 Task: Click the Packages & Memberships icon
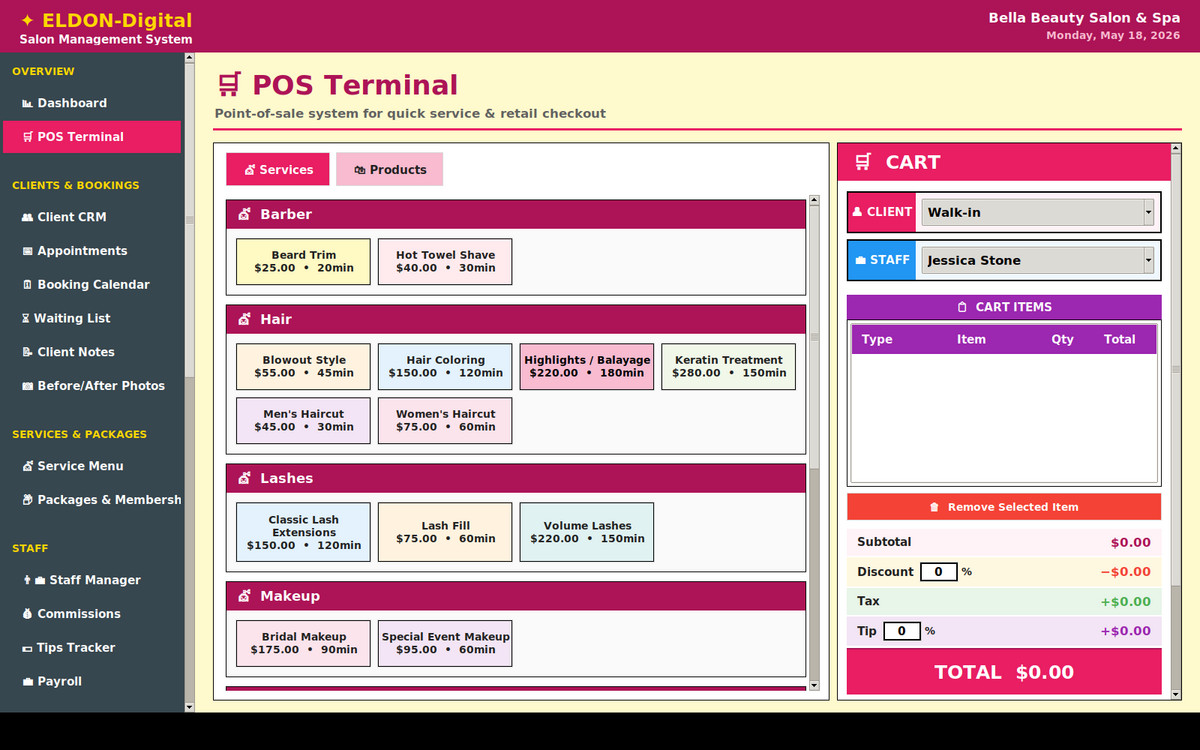coord(27,500)
